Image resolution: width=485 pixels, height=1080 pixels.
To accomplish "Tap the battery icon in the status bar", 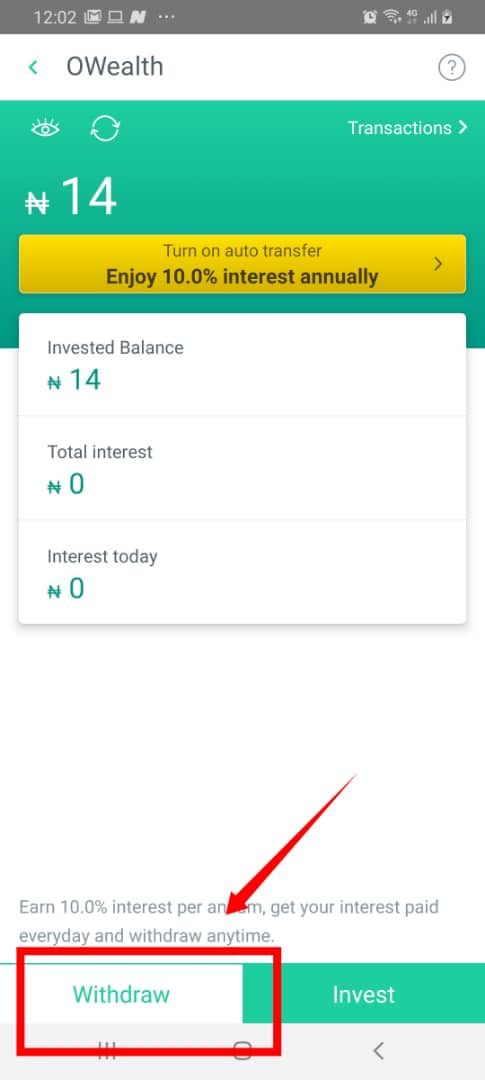I will pyautogui.click(x=448, y=17).
